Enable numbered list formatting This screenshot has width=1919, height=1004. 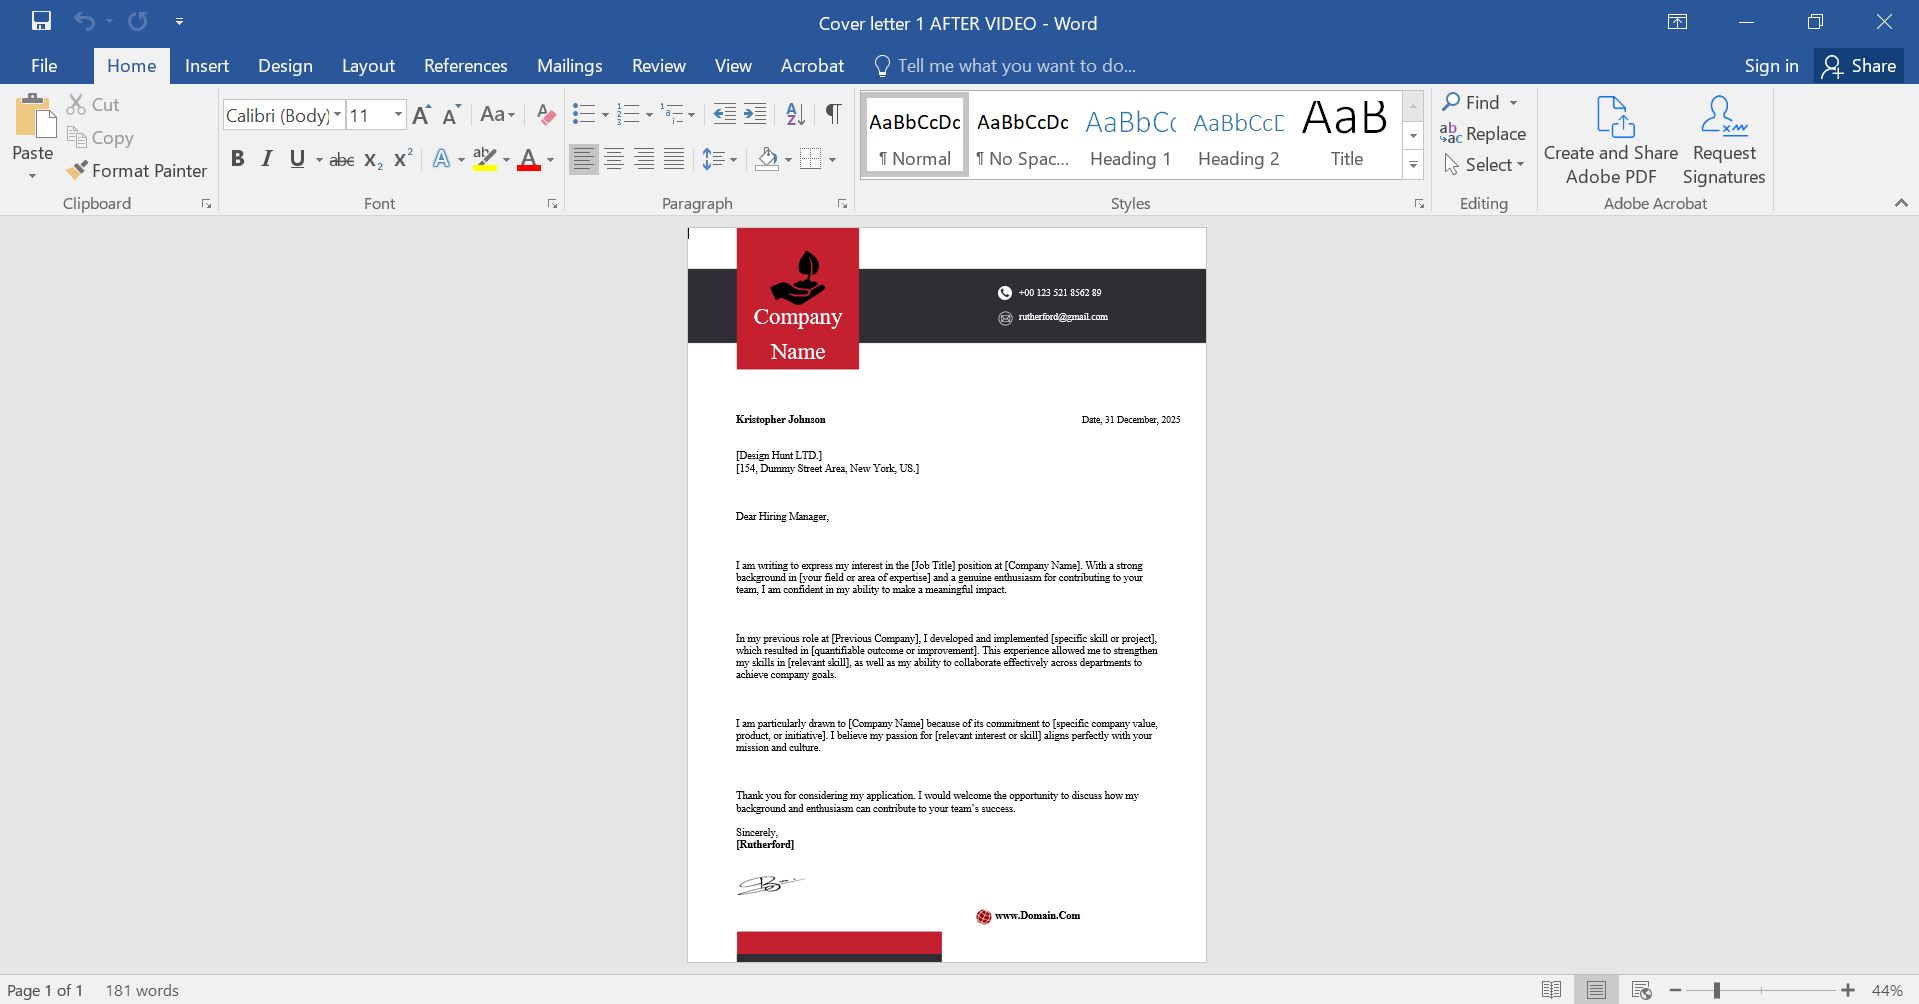pyautogui.click(x=629, y=114)
